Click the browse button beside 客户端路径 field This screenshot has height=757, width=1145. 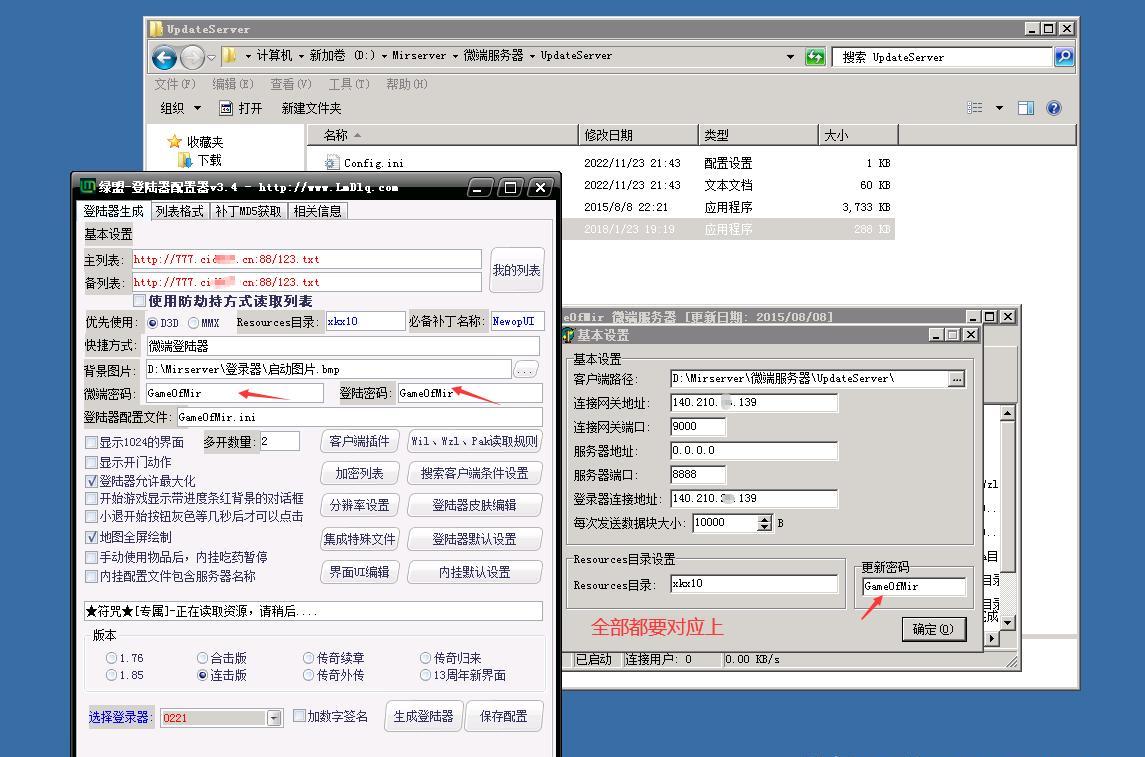point(957,379)
